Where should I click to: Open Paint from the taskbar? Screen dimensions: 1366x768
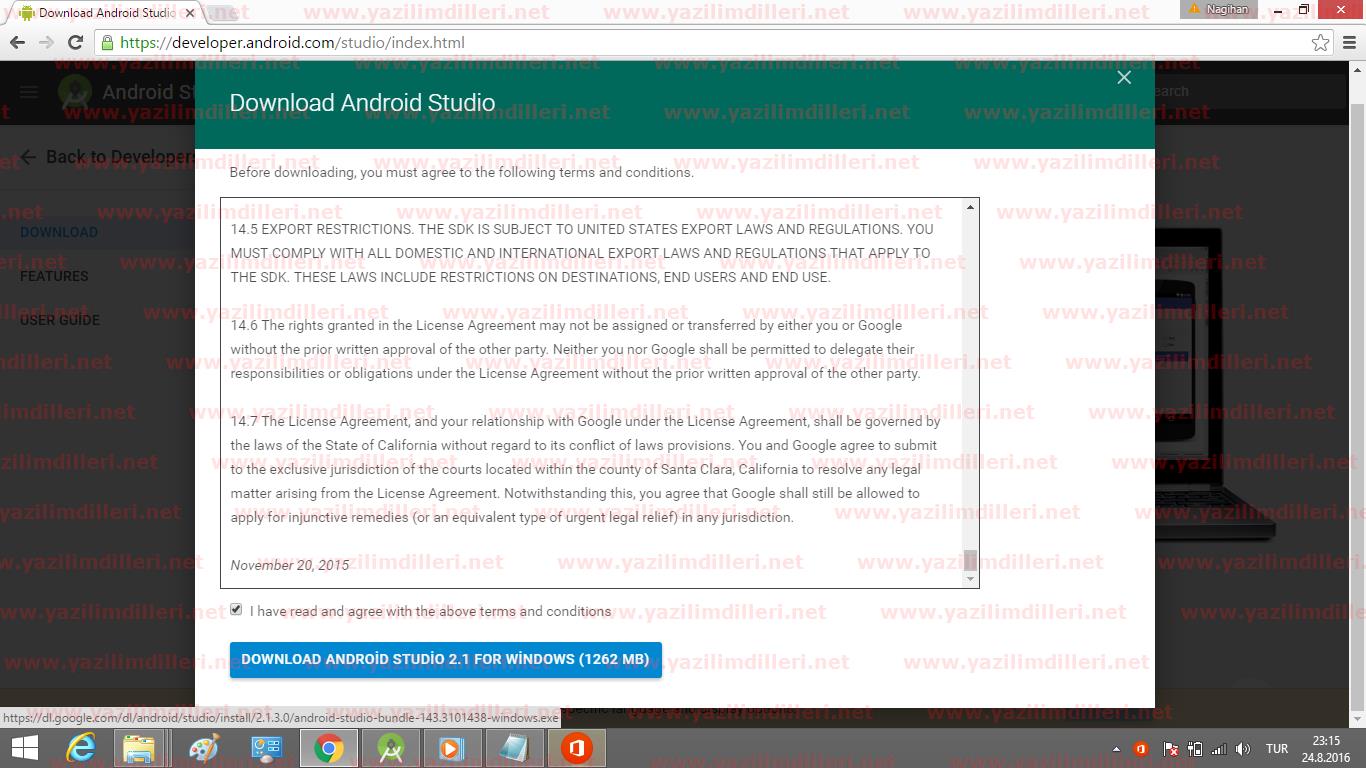tap(203, 748)
